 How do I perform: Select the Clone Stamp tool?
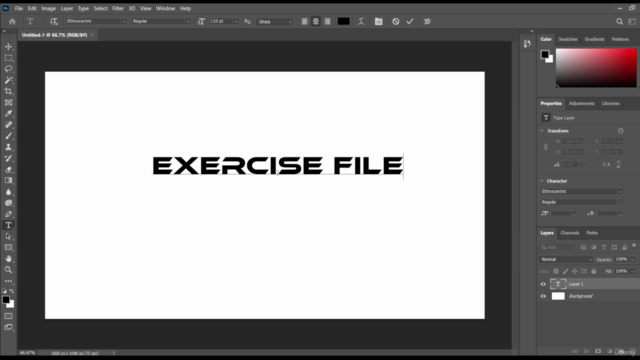9,147
